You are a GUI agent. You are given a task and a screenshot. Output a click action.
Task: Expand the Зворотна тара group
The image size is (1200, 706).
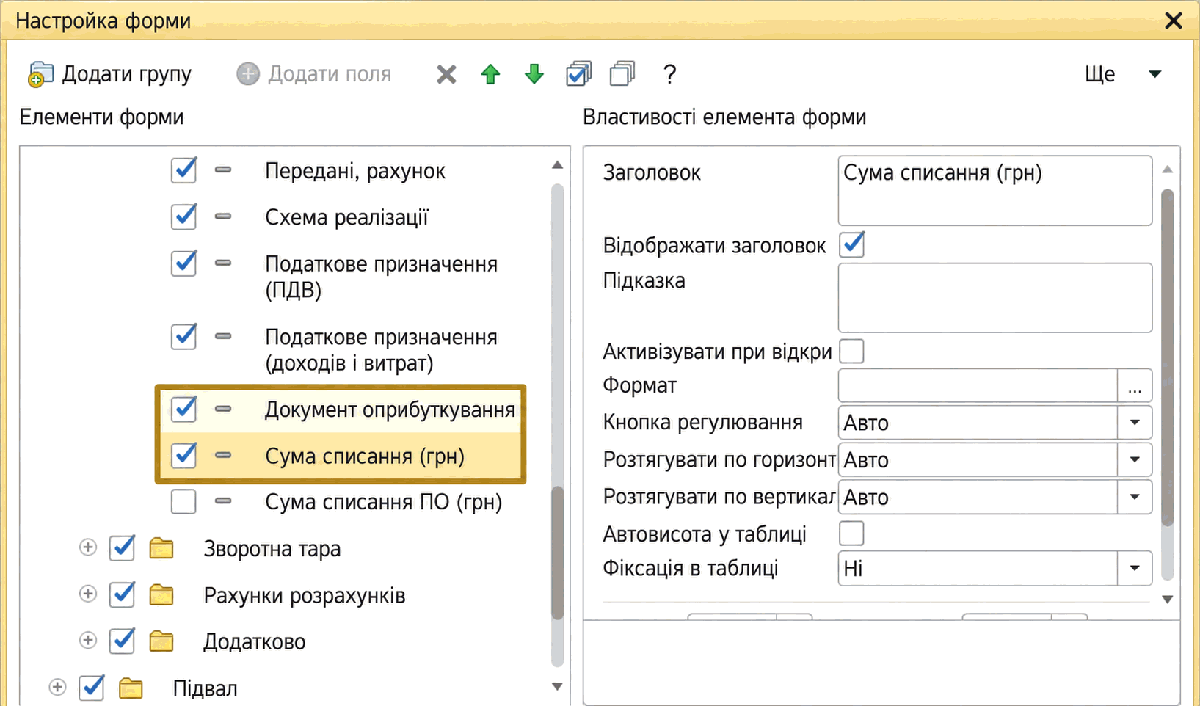(87, 549)
